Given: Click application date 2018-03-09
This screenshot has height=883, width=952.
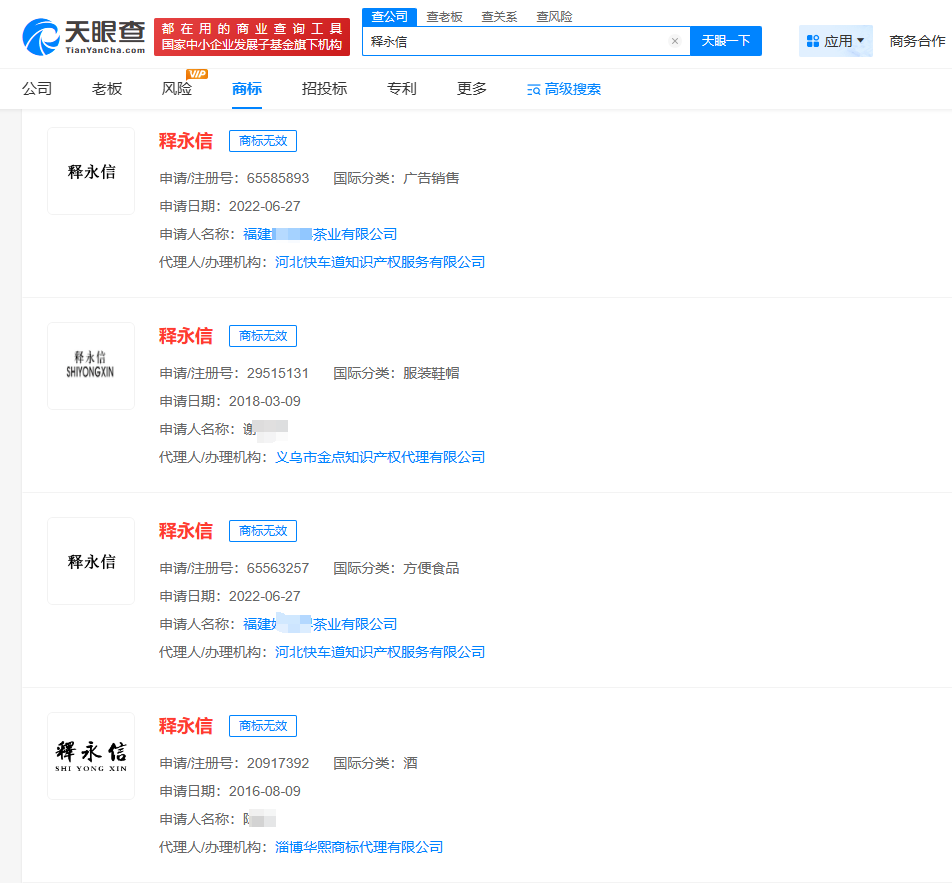Looking at the screenshot, I should (265, 401).
